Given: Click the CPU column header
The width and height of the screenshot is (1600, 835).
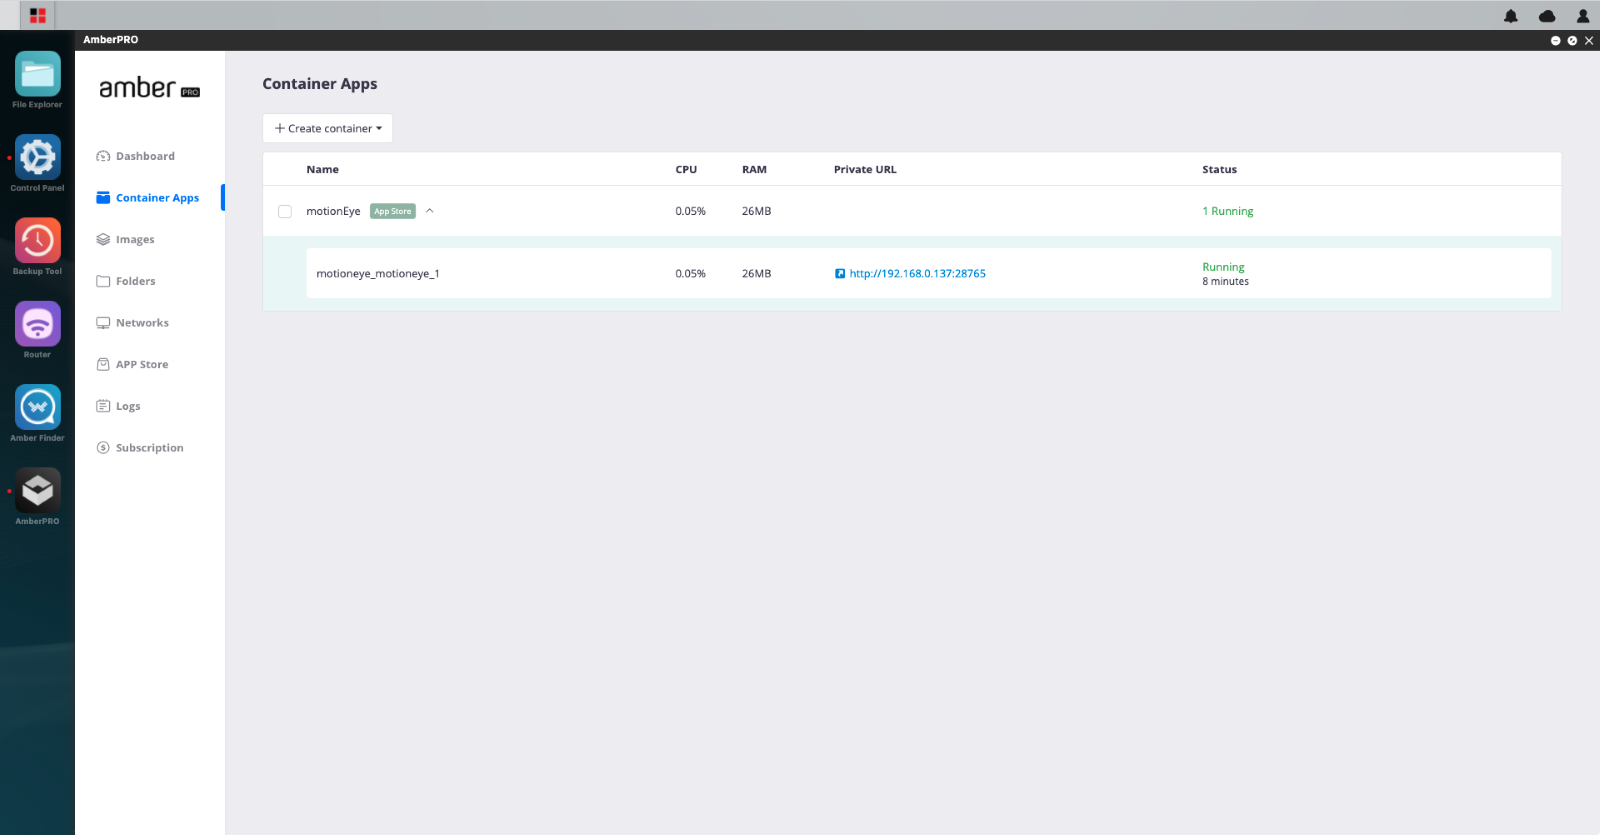Looking at the screenshot, I should pyautogui.click(x=686, y=170).
